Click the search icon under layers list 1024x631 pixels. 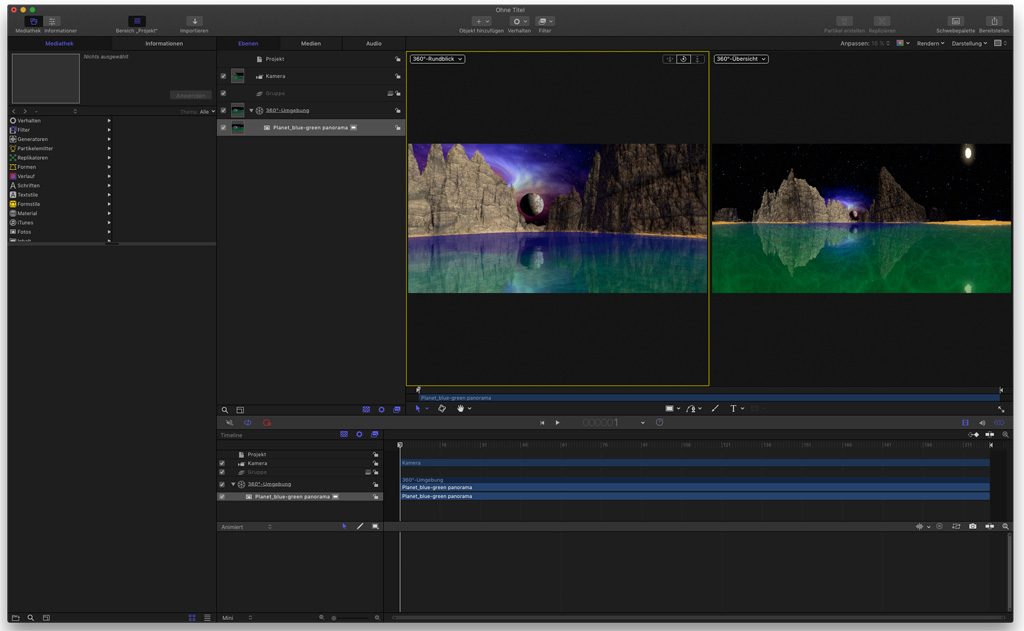[225, 410]
